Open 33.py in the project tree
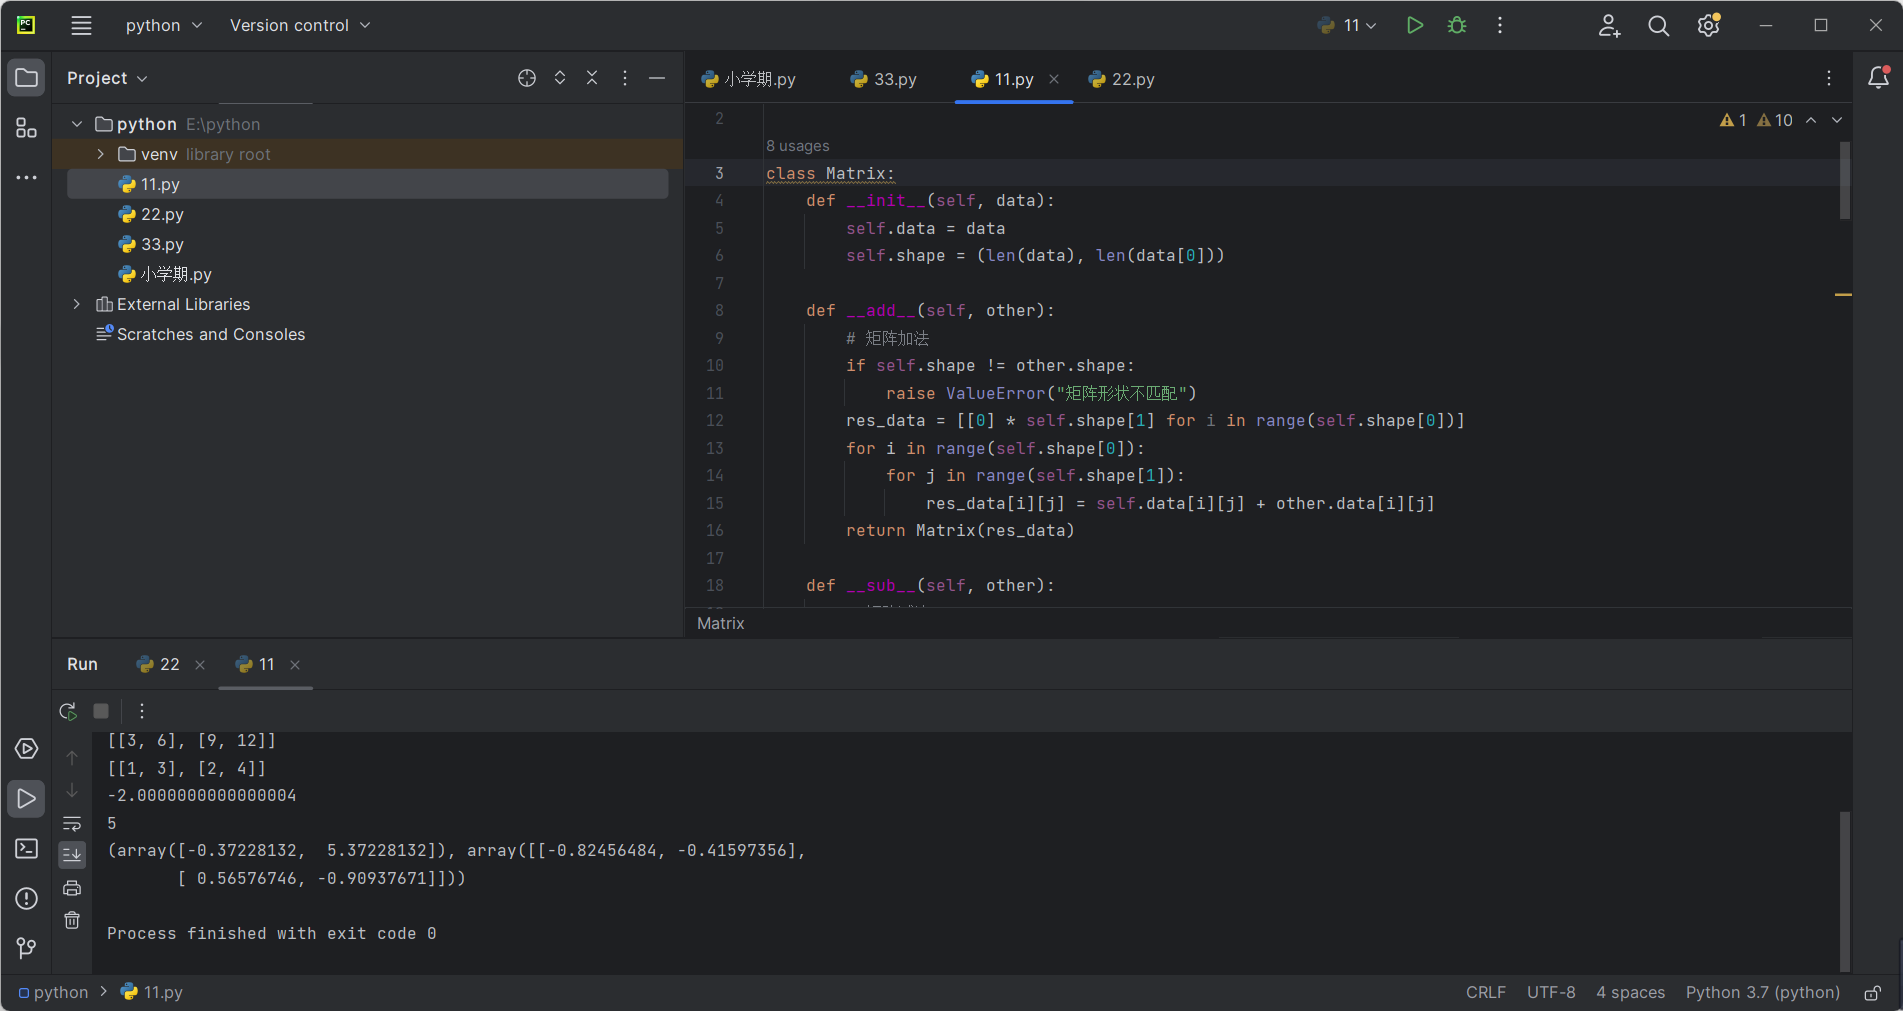The image size is (1903, 1011). click(x=162, y=244)
